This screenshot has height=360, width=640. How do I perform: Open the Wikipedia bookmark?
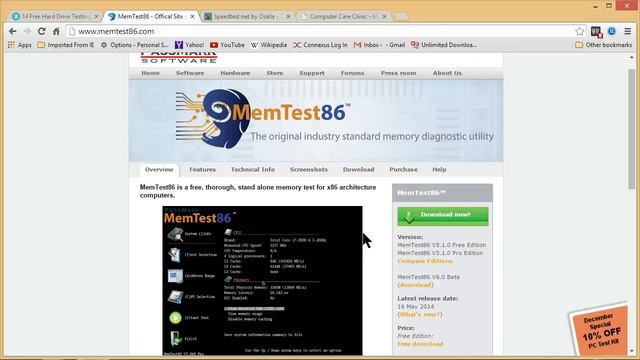point(269,45)
